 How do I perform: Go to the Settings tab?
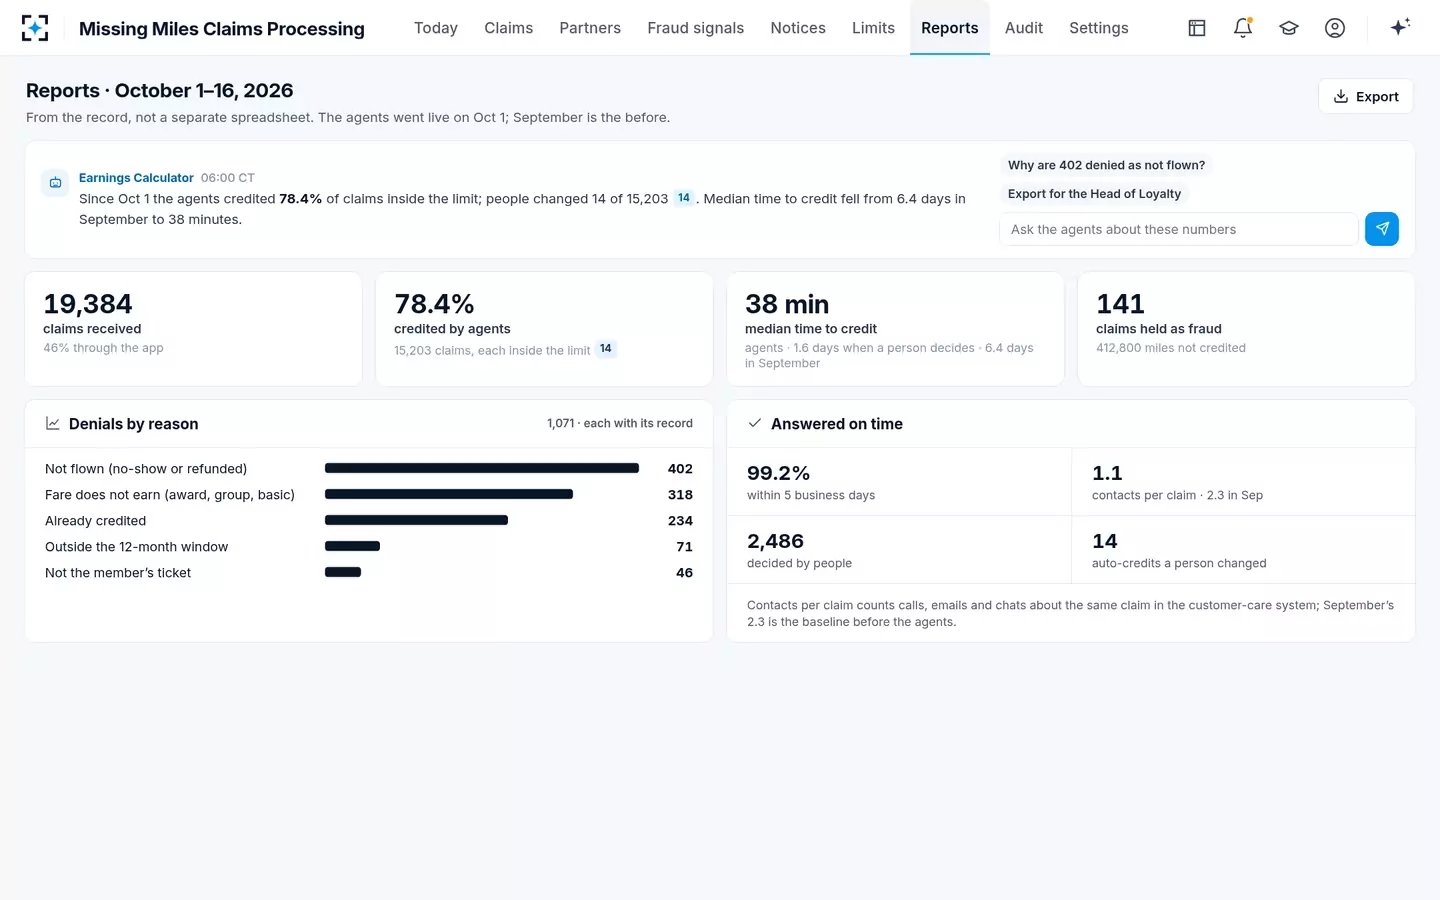[1099, 28]
